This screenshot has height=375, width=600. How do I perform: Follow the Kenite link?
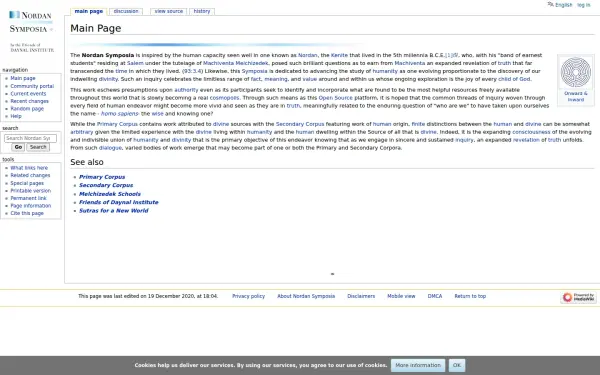coord(339,55)
